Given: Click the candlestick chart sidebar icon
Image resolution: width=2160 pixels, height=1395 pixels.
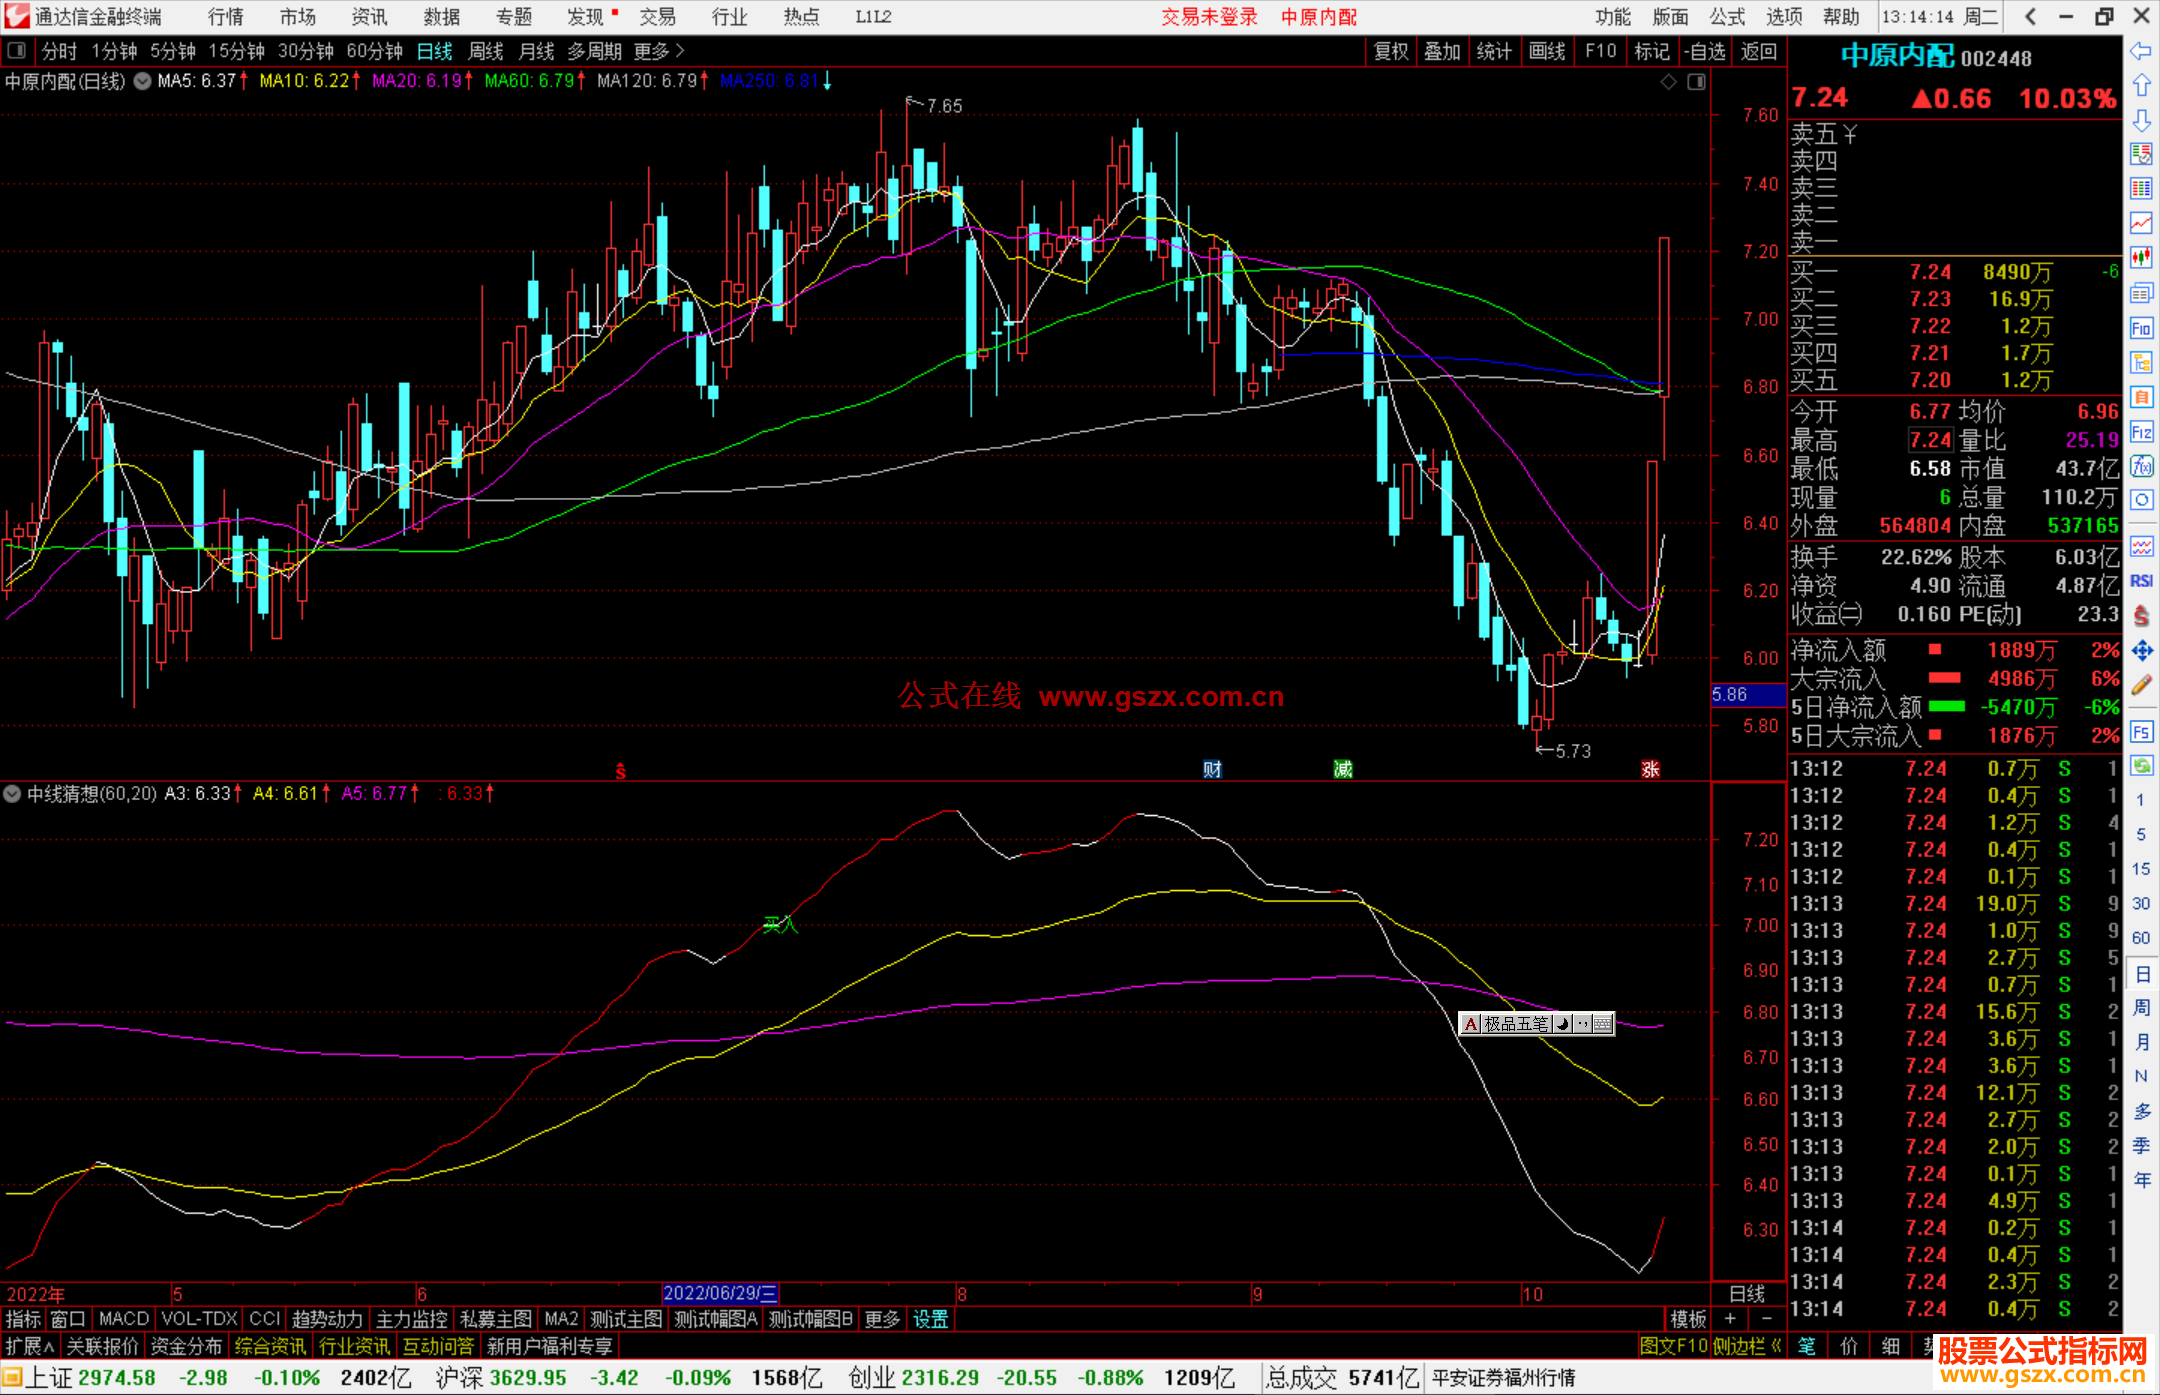Looking at the screenshot, I should (2141, 257).
